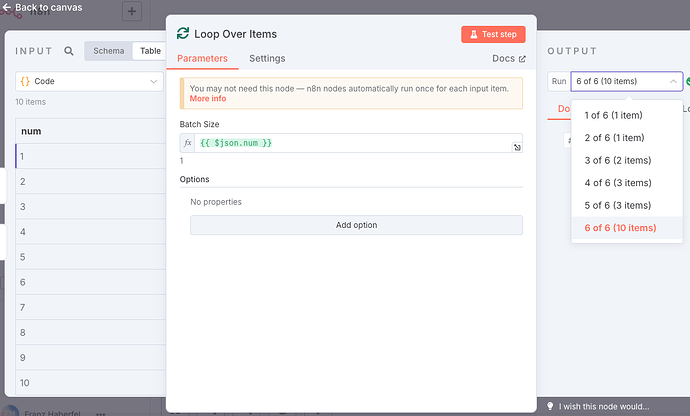Click the 'No properties' text
Viewport: 690px width, 416px height.
[216, 202]
